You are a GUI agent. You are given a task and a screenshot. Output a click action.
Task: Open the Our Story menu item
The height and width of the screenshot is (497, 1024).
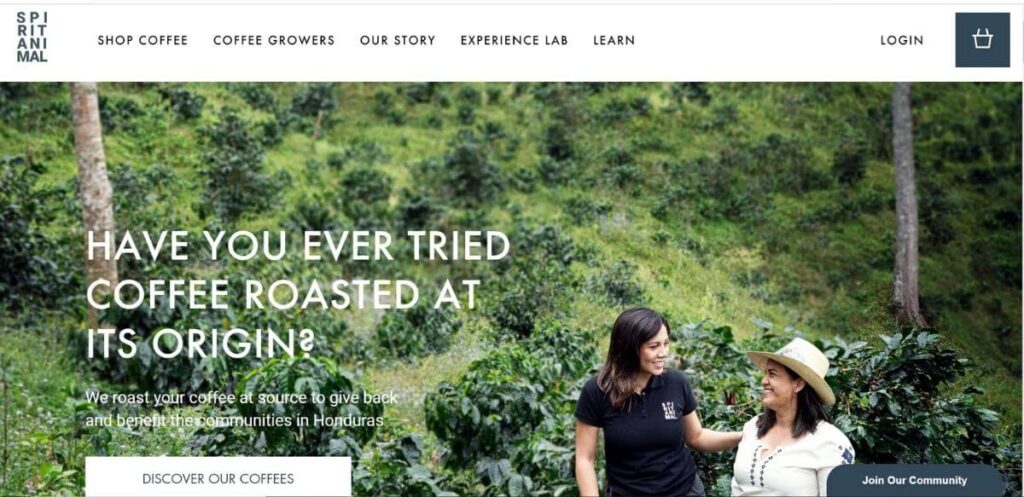tap(397, 40)
